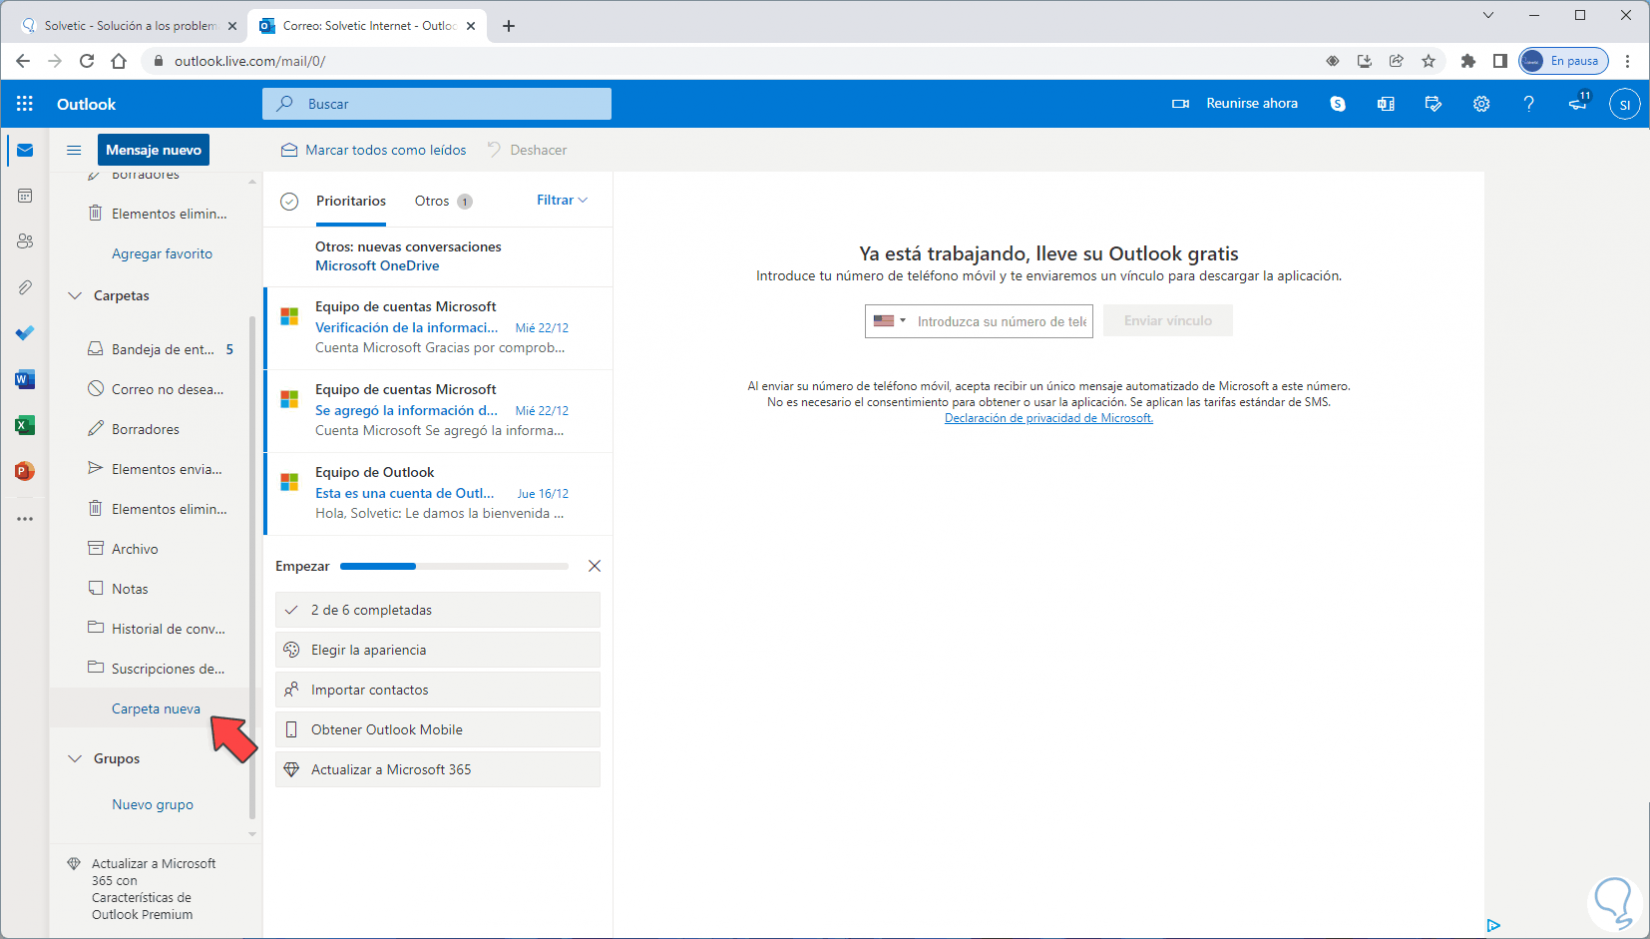
Task: Start a Reunirse ahora meeting
Action: 1235,103
